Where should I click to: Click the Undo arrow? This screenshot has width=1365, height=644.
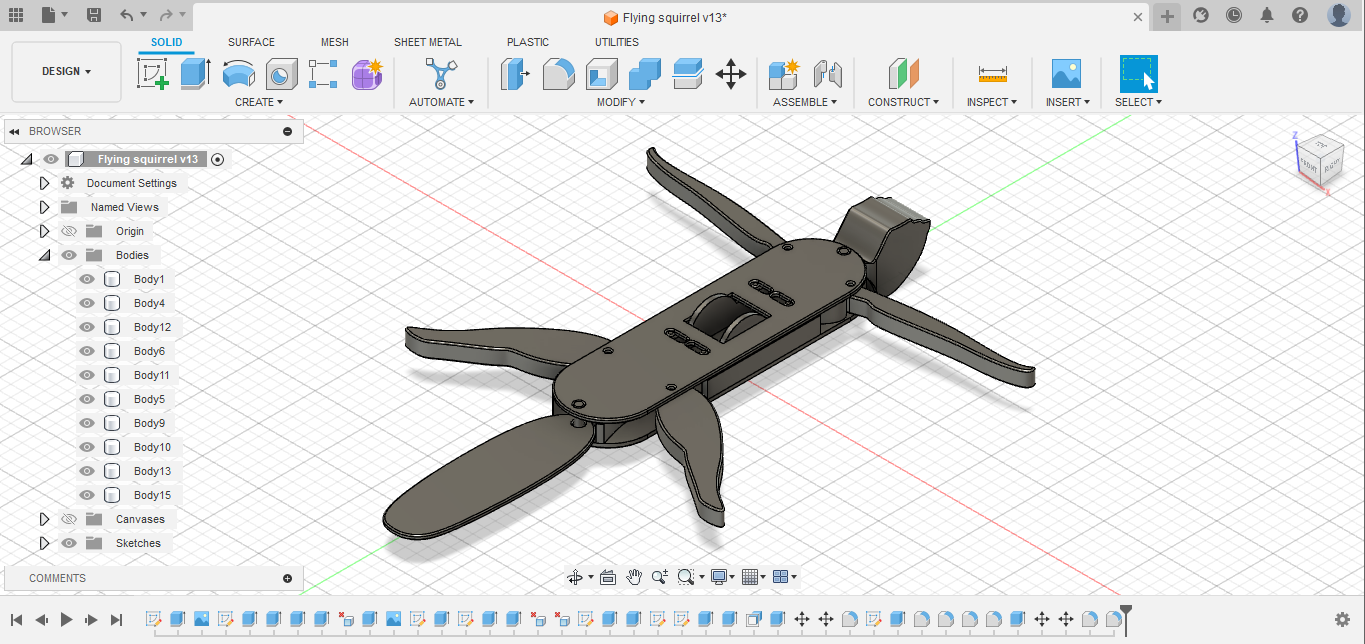coord(126,15)
